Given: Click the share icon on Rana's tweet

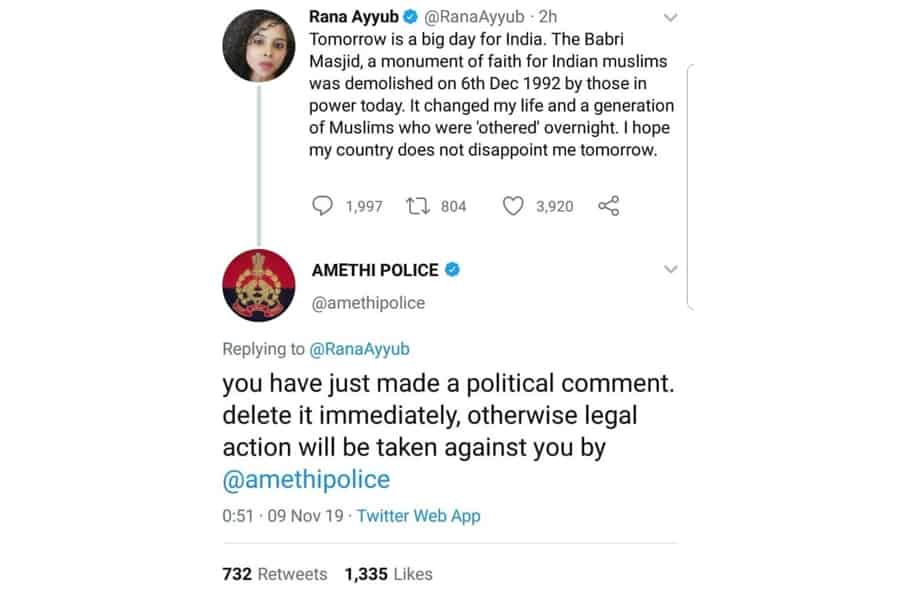Looking at the screenshot, I should point(608,206).
